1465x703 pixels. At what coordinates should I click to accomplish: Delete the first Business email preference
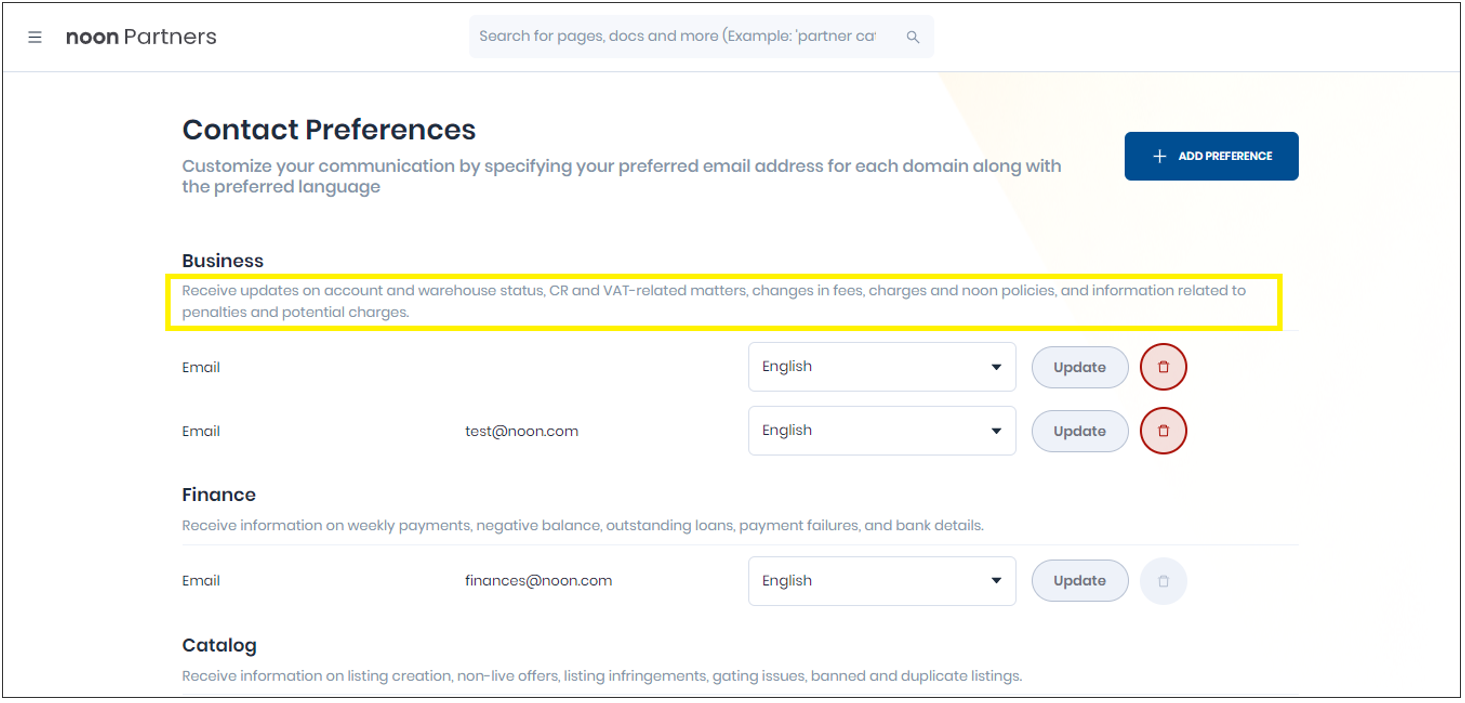1163,367
